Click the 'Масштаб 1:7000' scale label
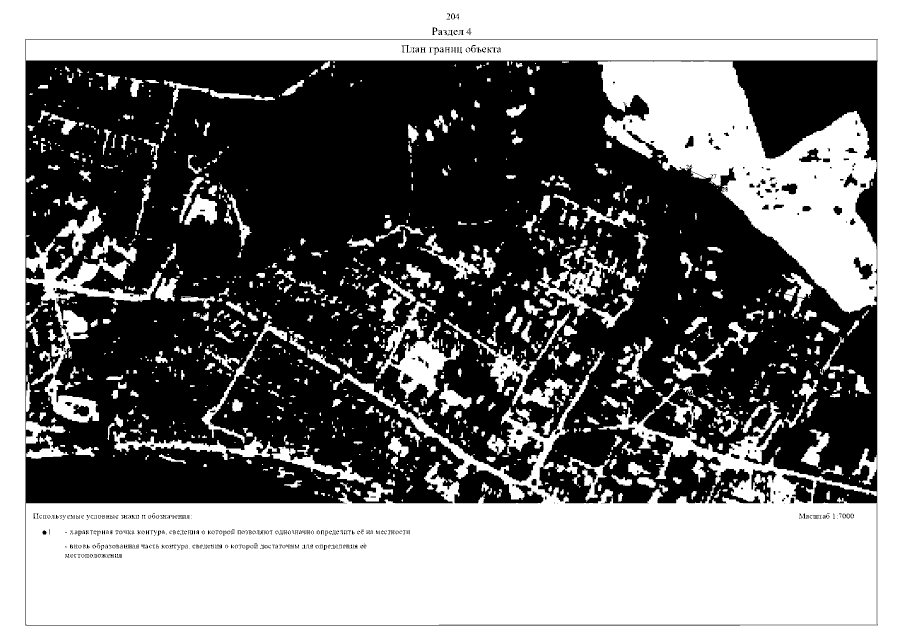 coord(826,515)
